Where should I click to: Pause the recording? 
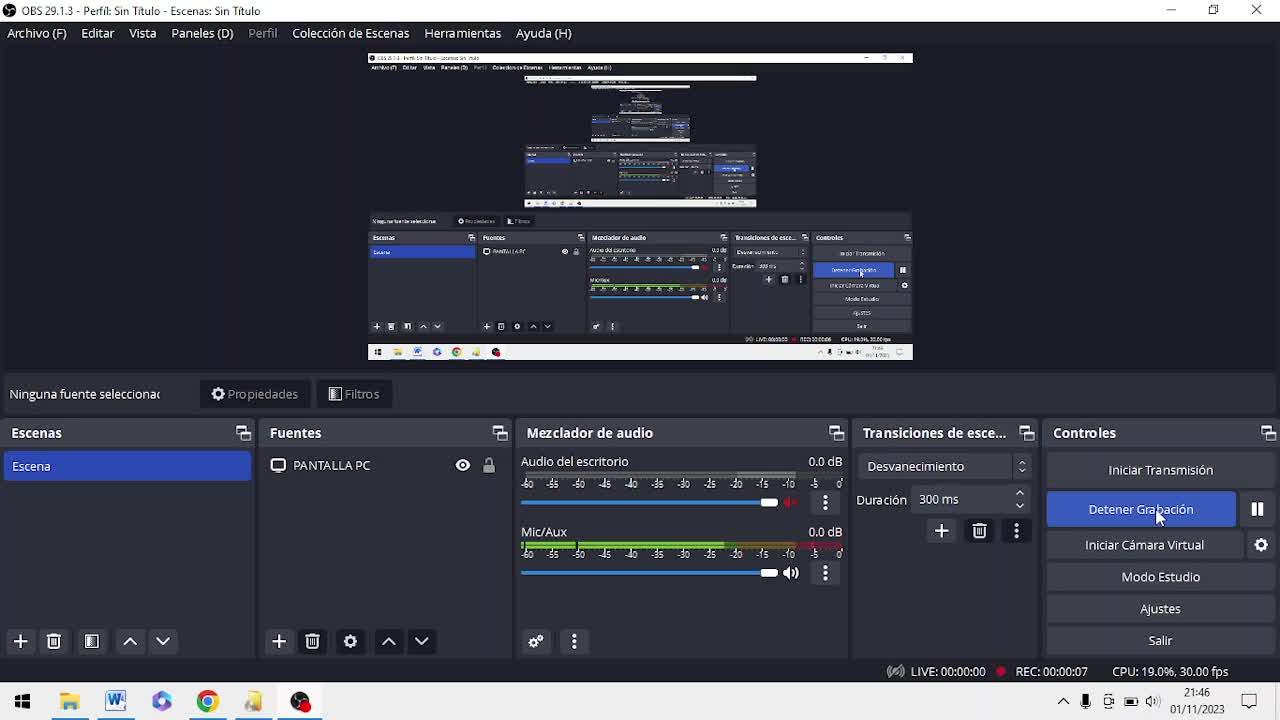click(x=1257, y=509)
